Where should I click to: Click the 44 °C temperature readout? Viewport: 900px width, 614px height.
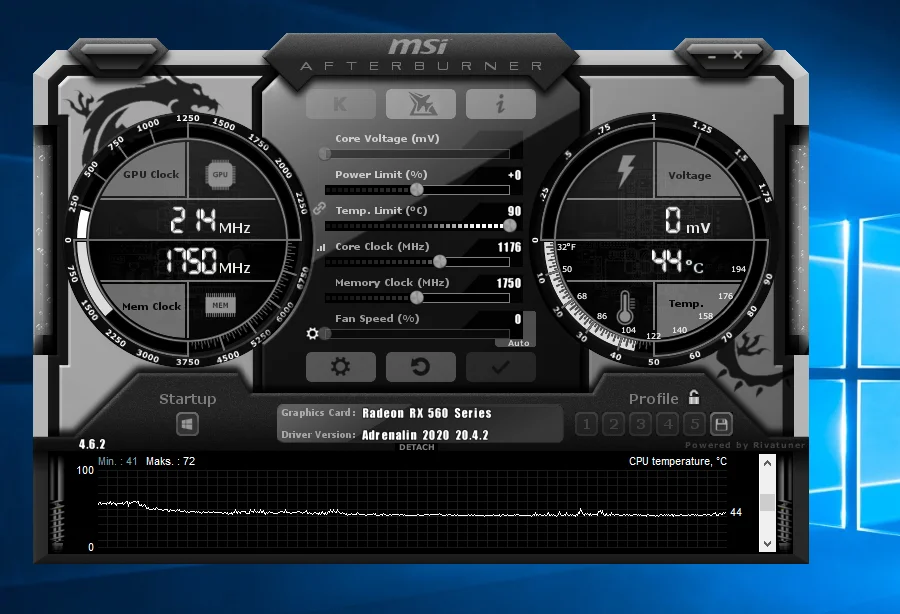[677, 262]
